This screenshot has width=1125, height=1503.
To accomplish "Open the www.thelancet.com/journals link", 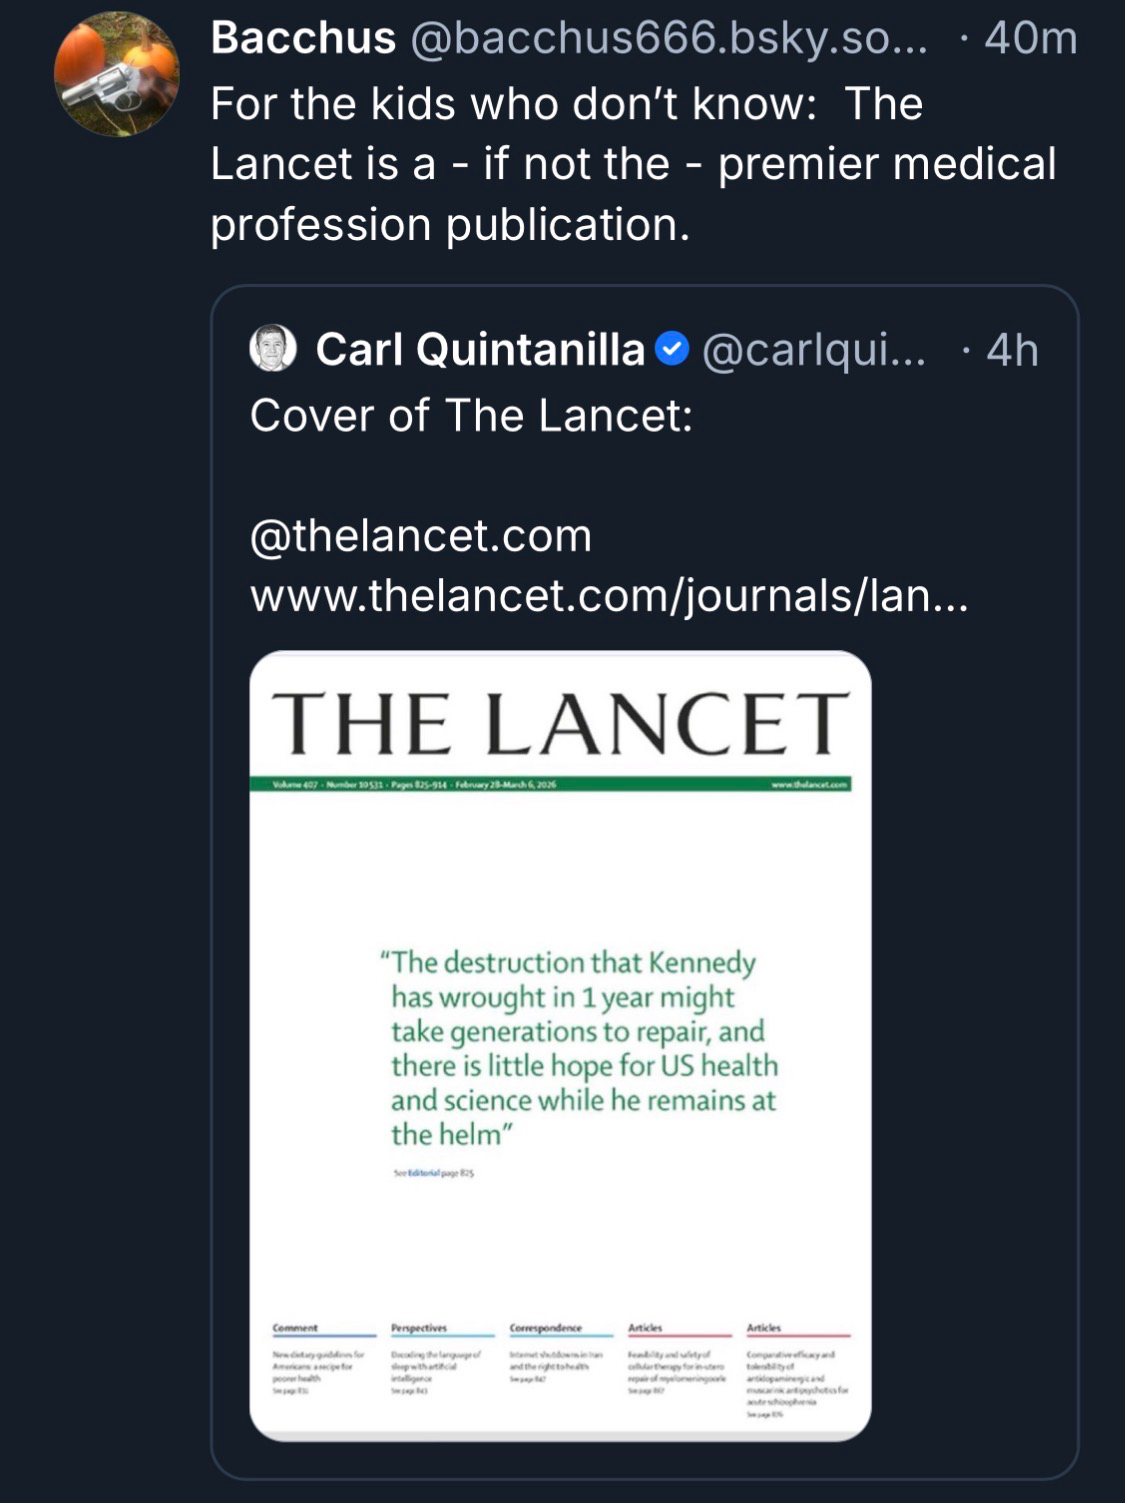I will click(608, 596).
